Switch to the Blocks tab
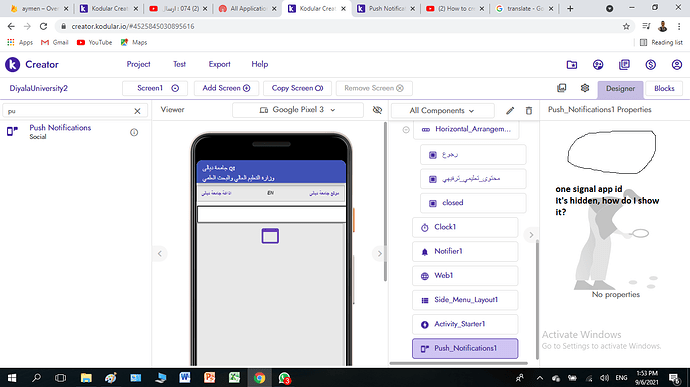 click(x=664, y=88)
